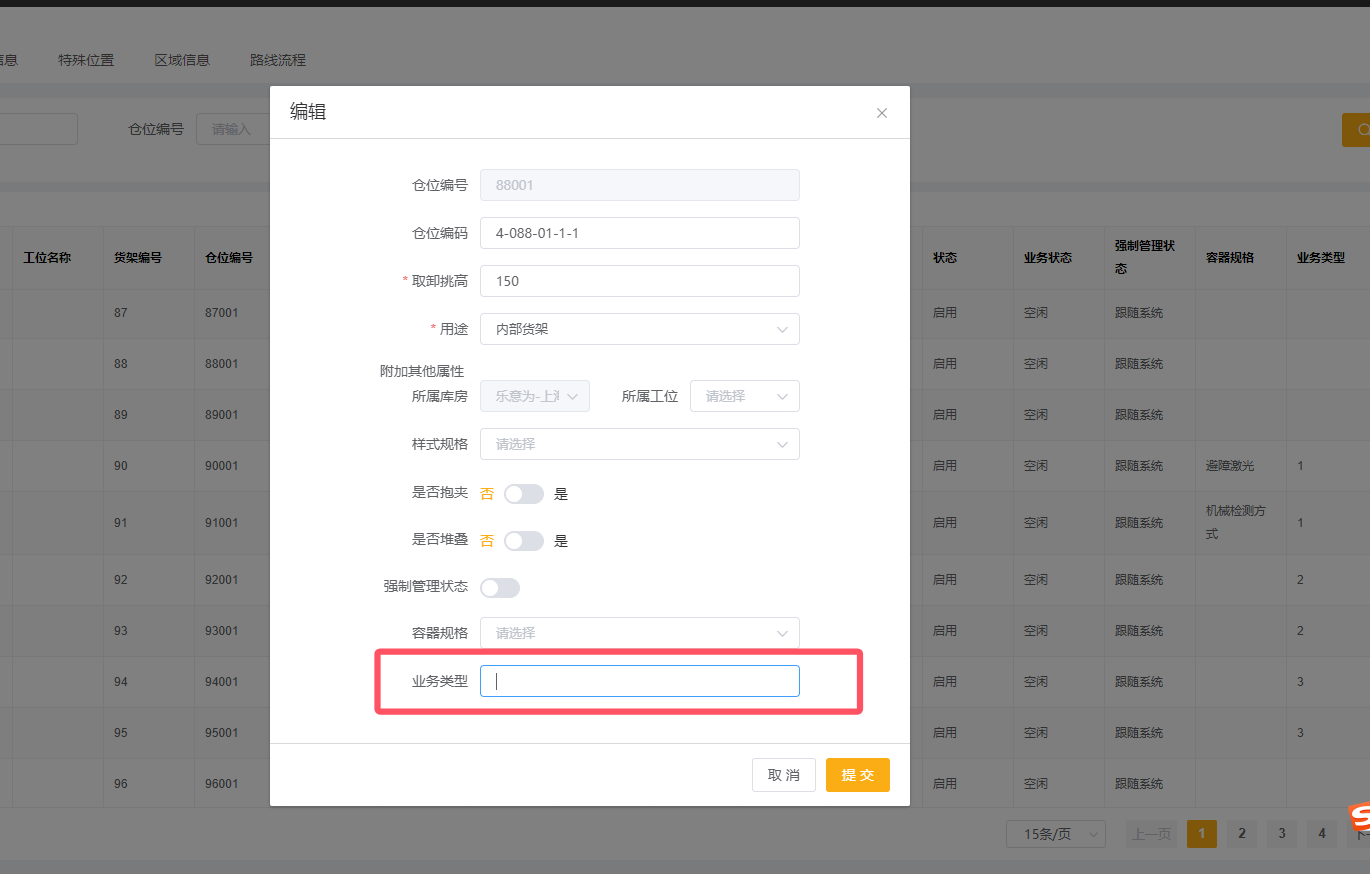The height and width of the screenshot is (874, 1370).
Task: Click the 附加其他属性 label
Action: pyautogui.click(x=422, y=371)
